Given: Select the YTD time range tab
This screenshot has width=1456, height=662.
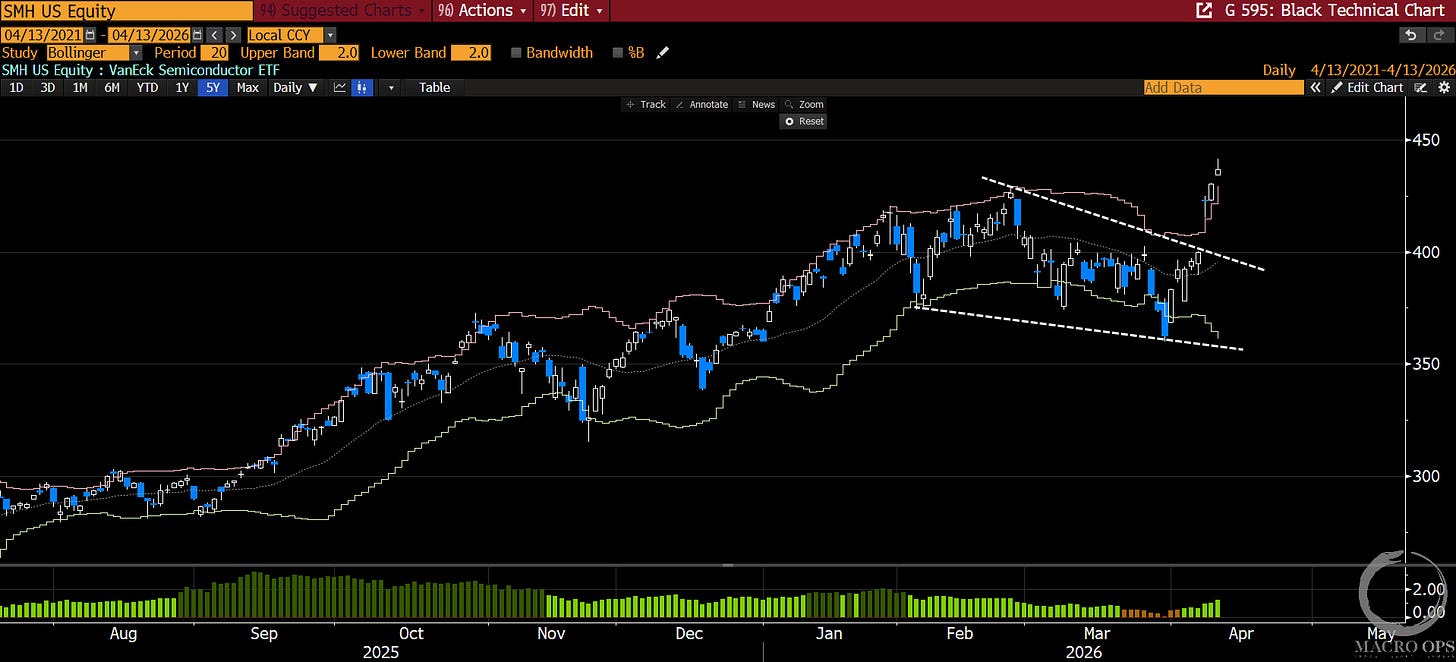Looking at the screenshot, I should (x=147, y=88).
